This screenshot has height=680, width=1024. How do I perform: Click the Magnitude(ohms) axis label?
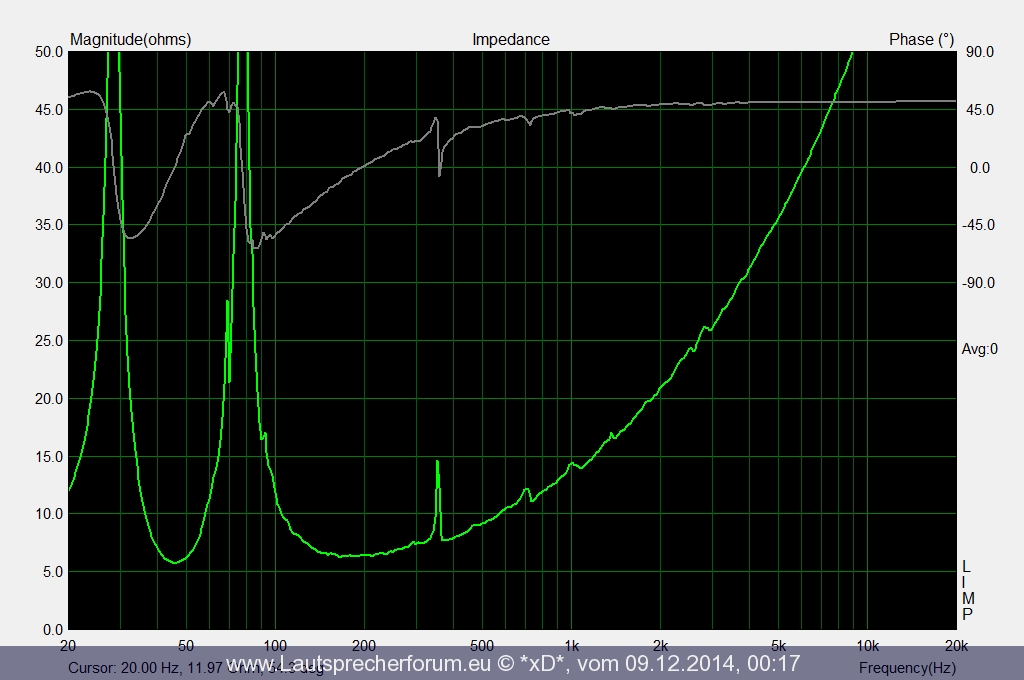(130, 40)
